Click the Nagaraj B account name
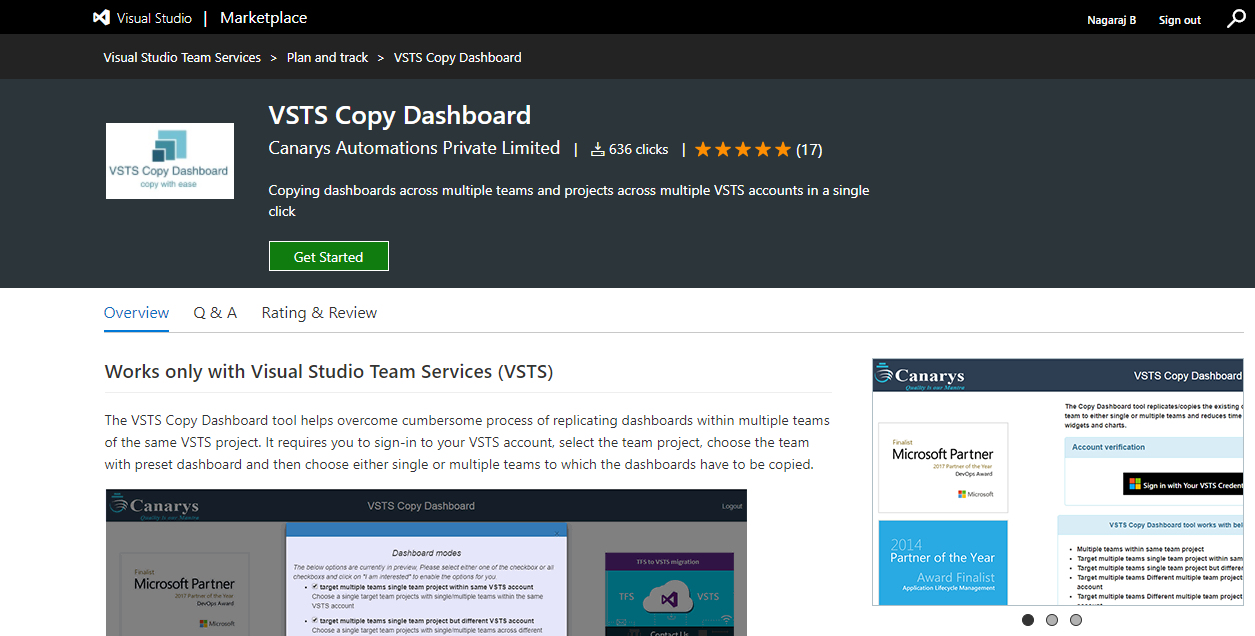This screenshot has width=1255, height=636. click(1111, 19)
